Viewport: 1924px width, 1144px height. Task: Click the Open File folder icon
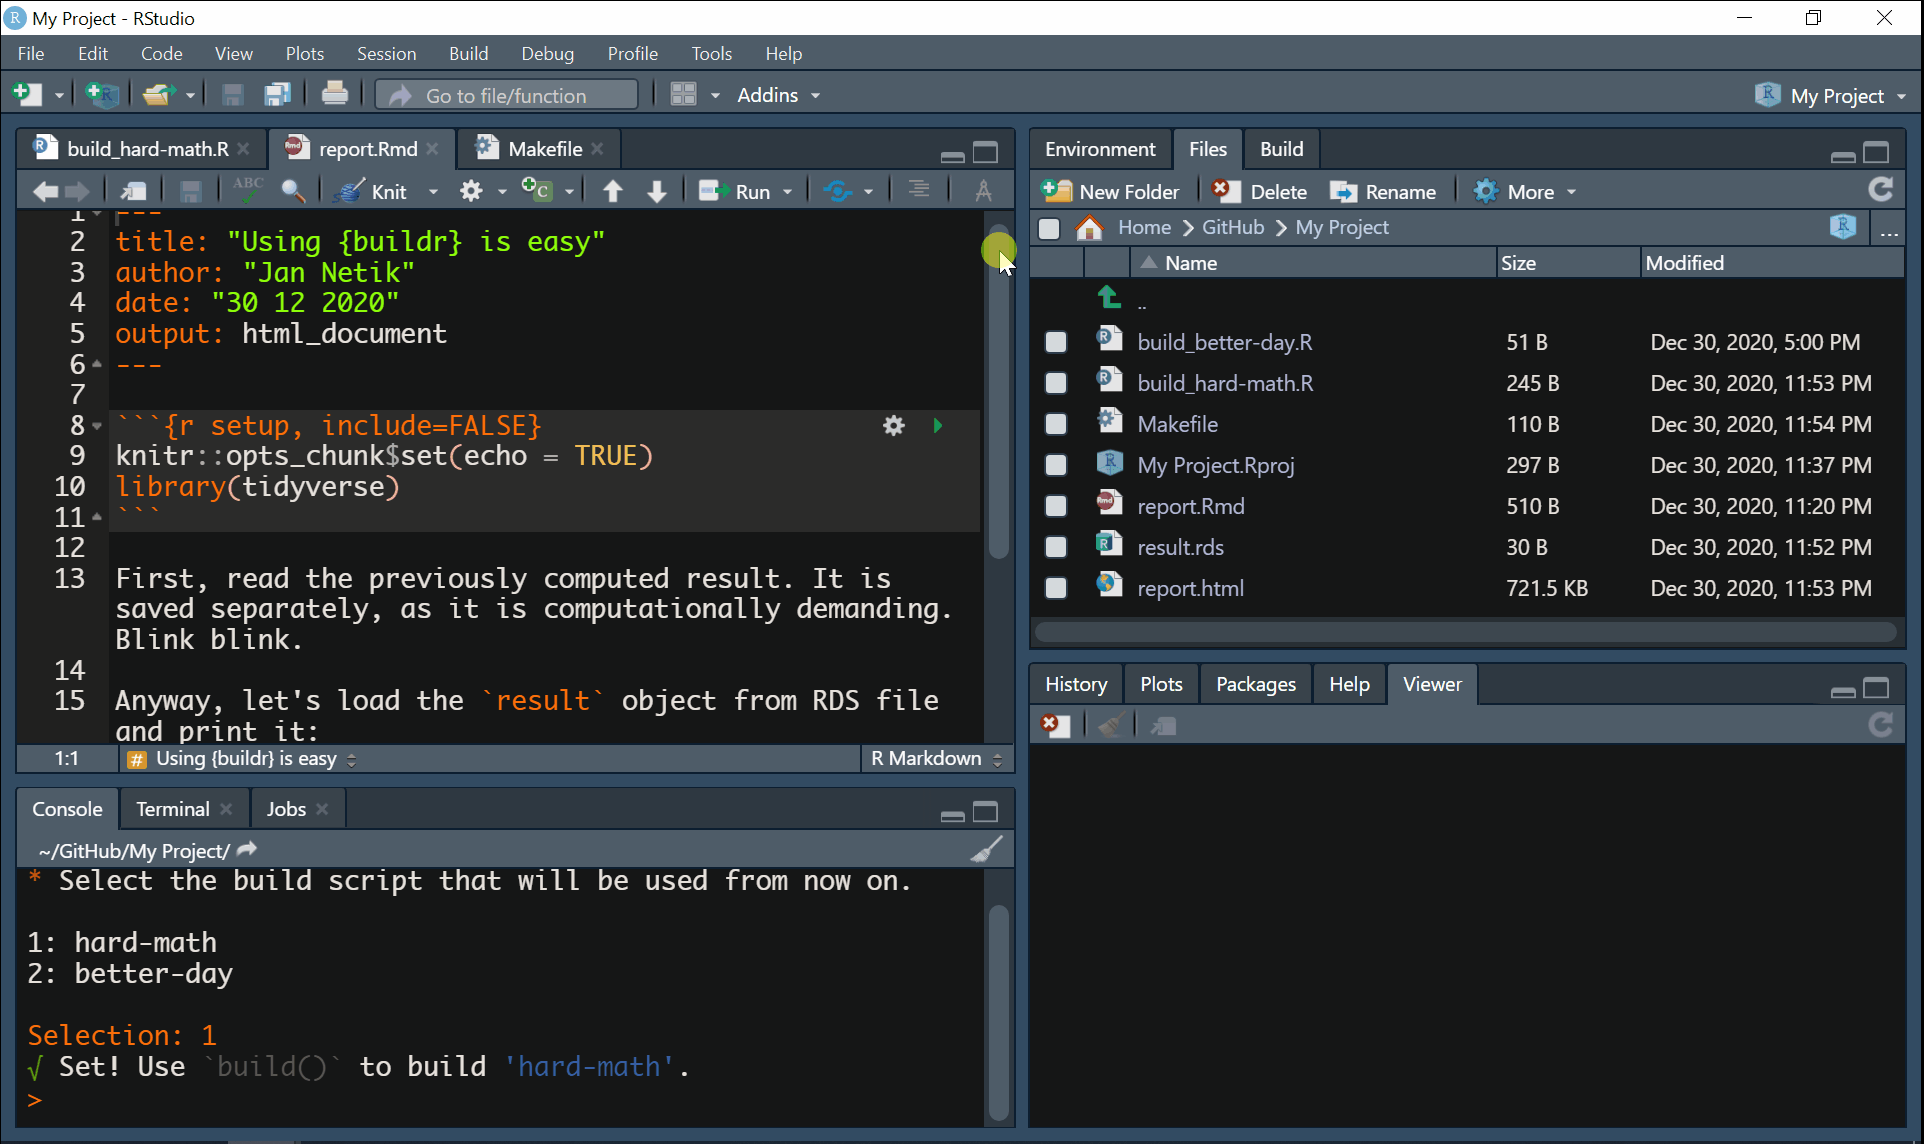pyautogui.click(x=158, y=95)
